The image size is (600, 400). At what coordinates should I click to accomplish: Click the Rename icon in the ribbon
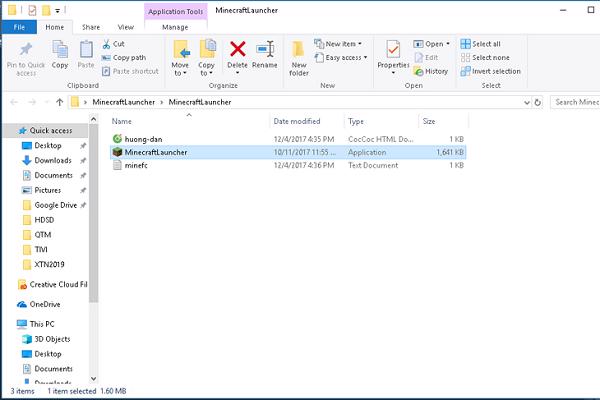[265, 50]
